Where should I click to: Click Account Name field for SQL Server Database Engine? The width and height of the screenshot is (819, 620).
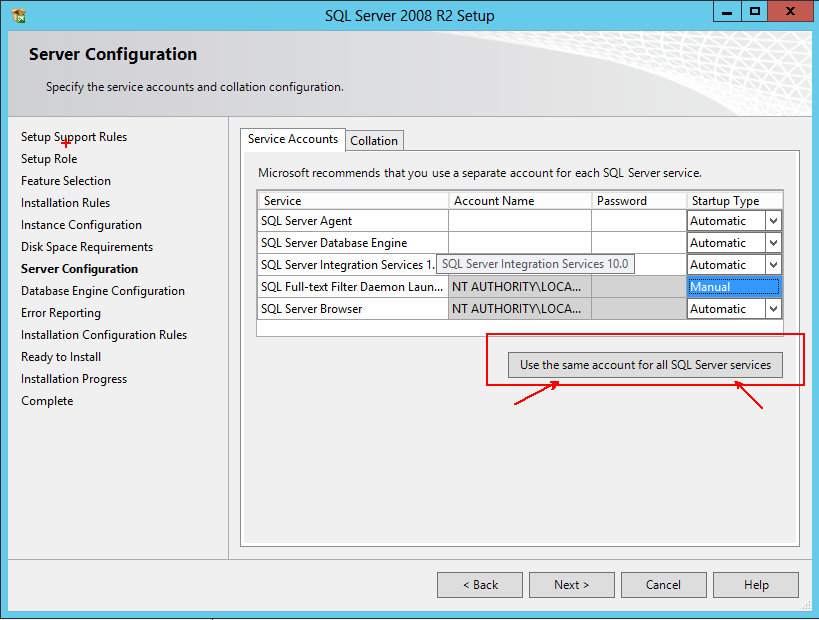(520, 243)
